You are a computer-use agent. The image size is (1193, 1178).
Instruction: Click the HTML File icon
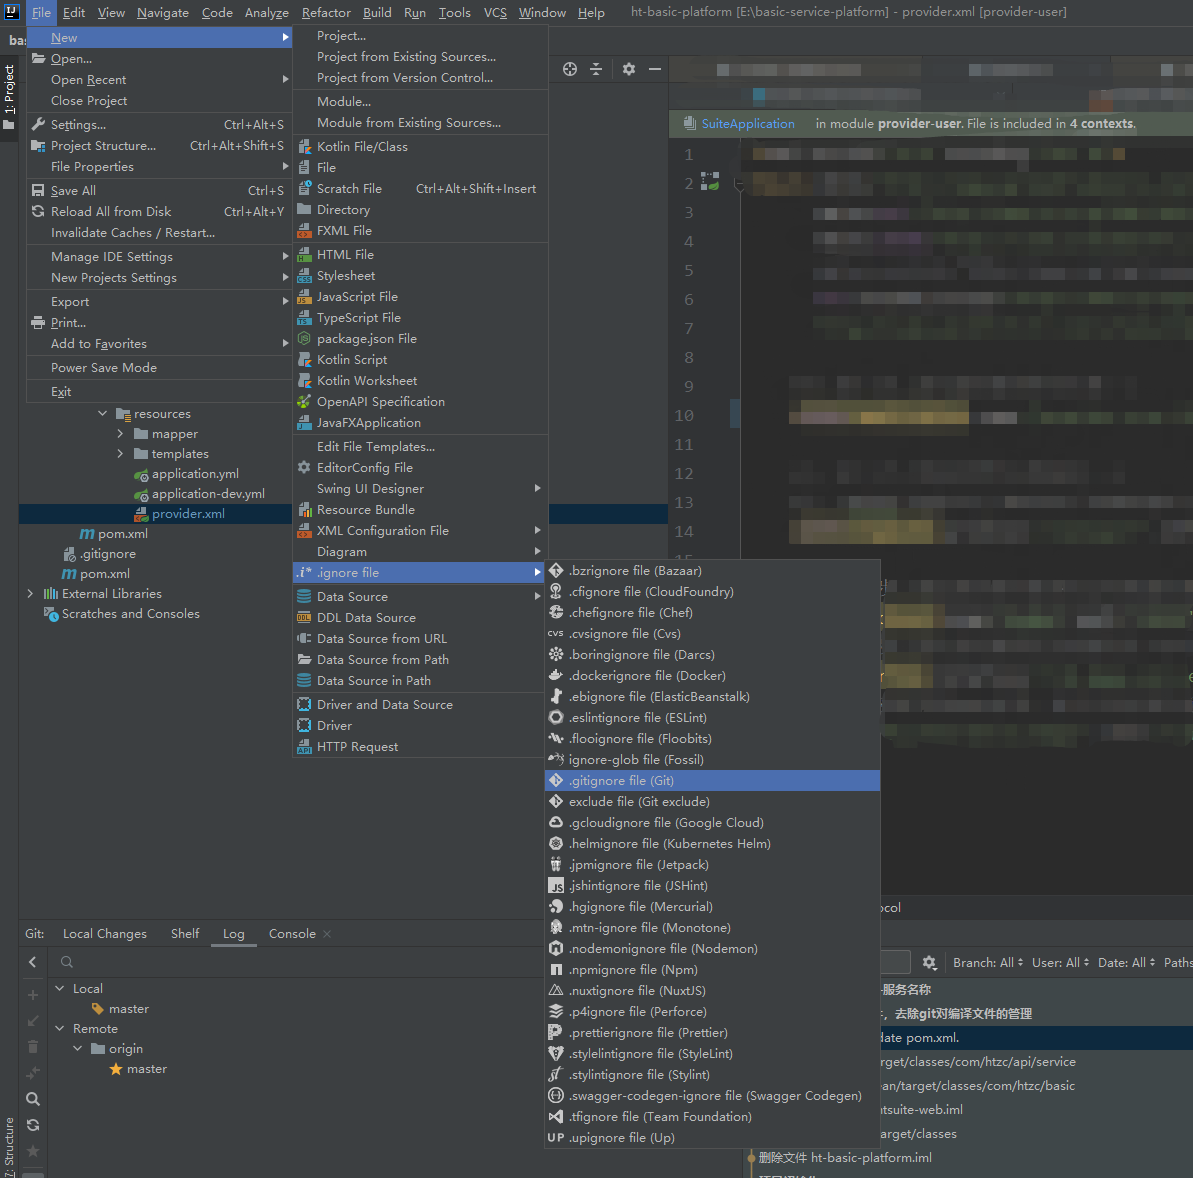(x=304, y=254)
